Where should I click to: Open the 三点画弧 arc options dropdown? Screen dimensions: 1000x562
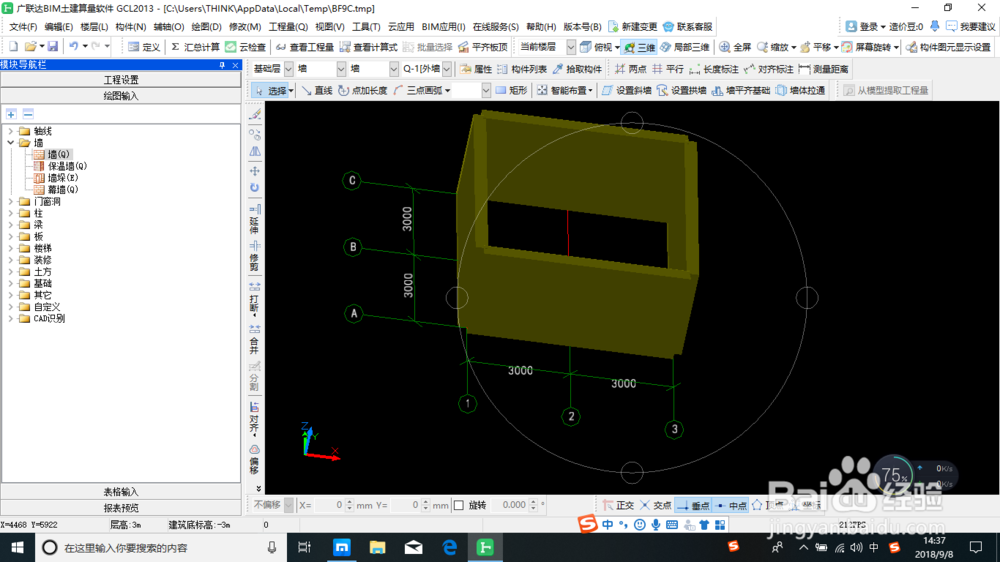click(447, 91)
